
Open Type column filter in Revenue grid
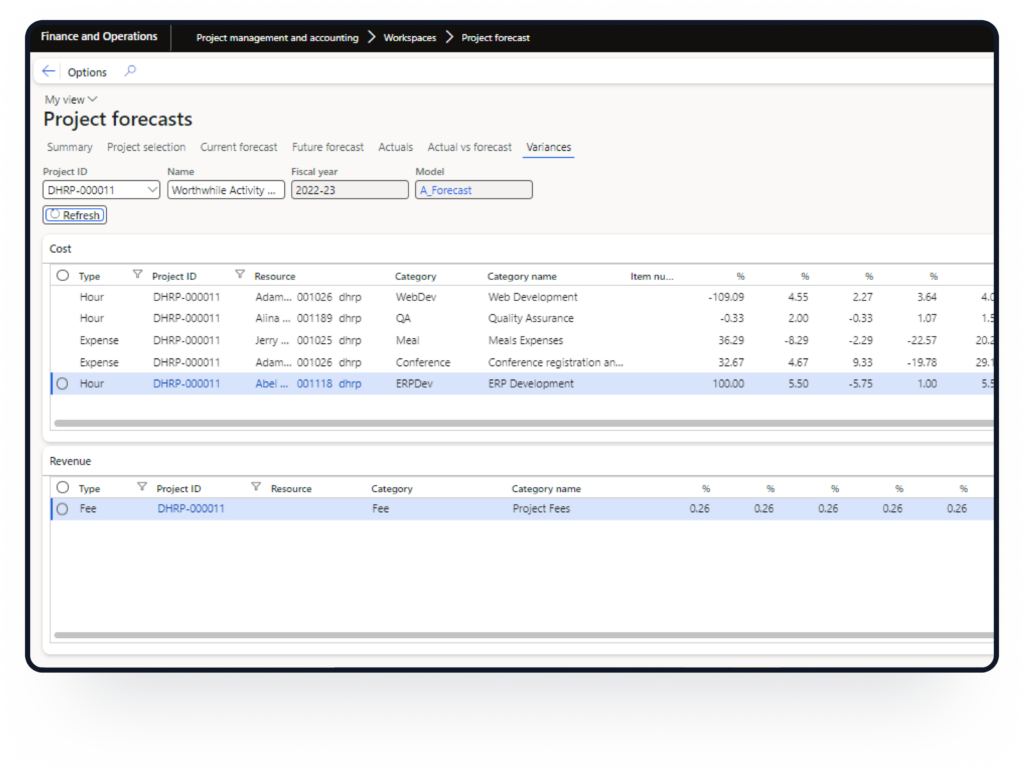(142, 487)
